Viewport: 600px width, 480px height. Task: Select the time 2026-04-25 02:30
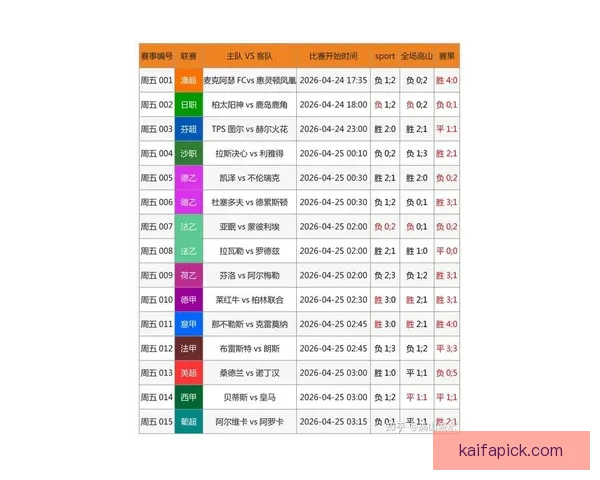(x=333, y=300)
